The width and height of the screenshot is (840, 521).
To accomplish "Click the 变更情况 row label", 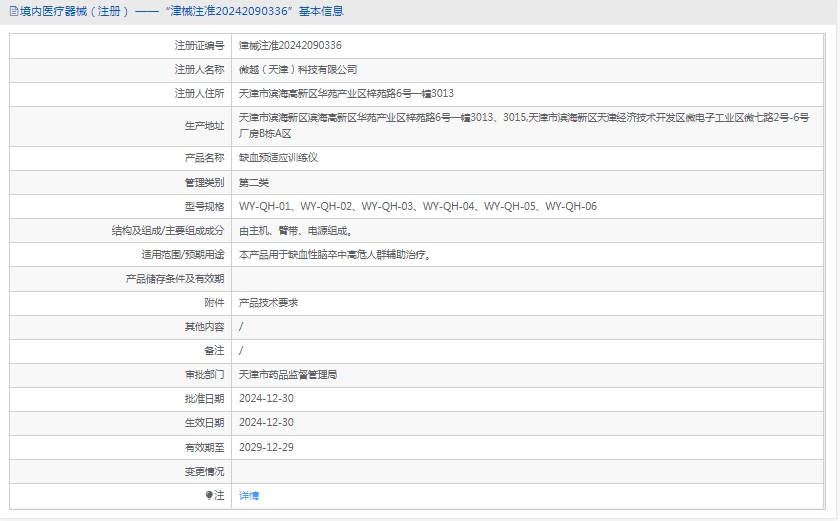I will click(x=204, y=471).
